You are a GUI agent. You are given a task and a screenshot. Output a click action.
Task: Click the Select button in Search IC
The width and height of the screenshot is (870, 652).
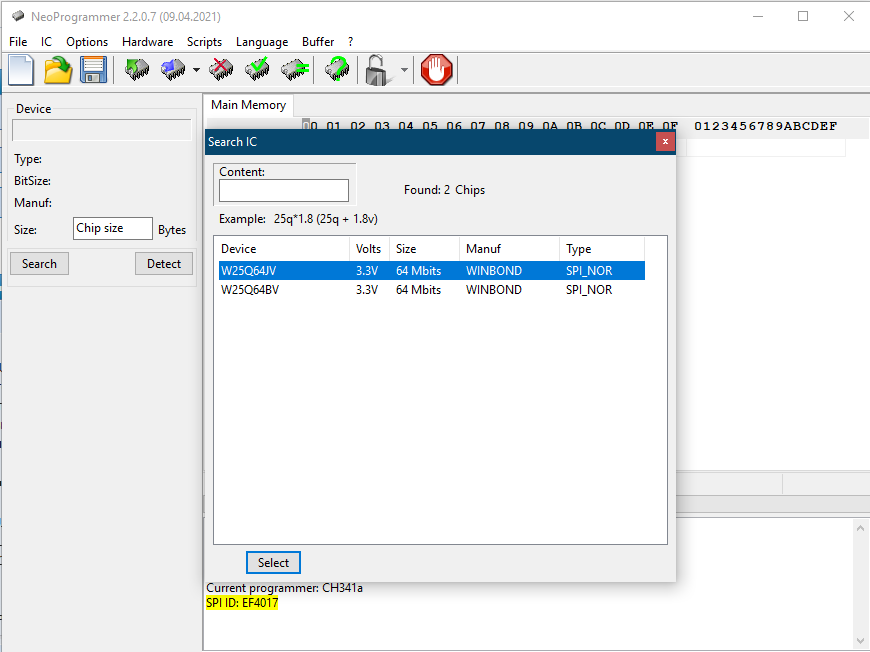coord(274,563)
